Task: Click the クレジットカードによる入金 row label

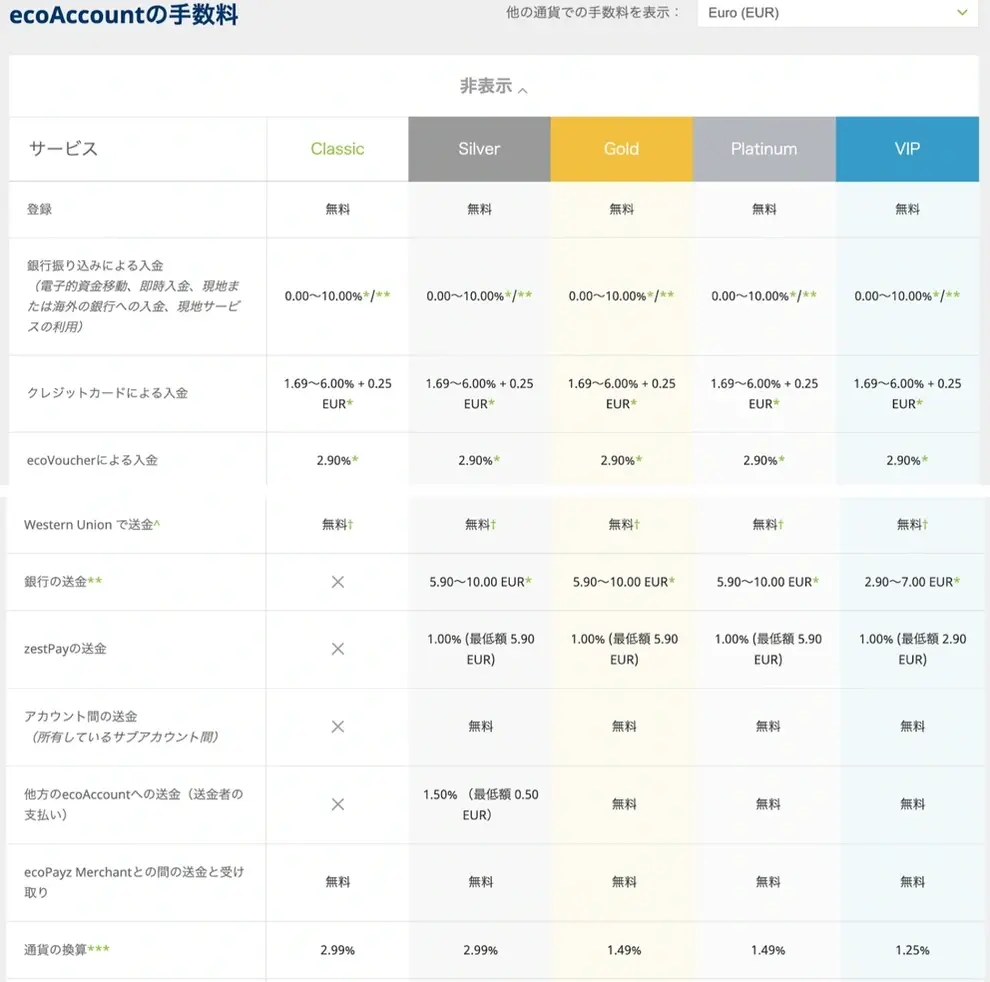Action: 107,393
